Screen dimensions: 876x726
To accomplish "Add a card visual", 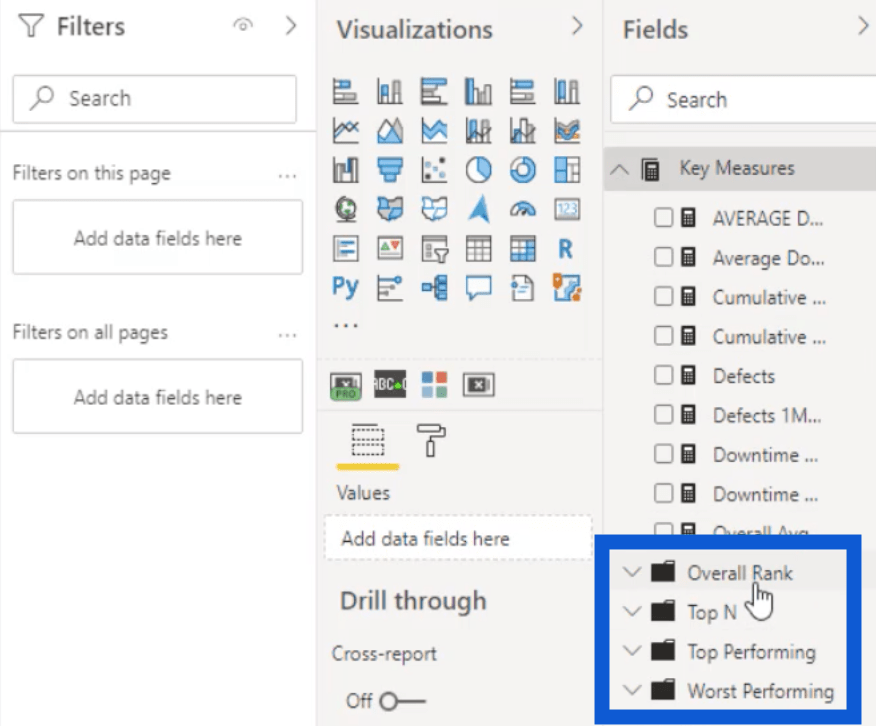I will (566, 209).
